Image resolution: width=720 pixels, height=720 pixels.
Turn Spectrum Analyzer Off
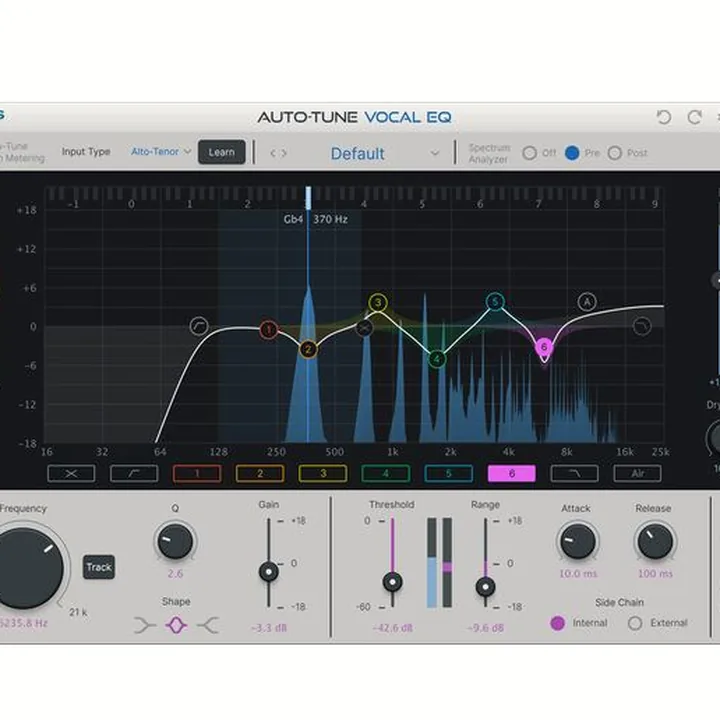[x=529, y=153]
